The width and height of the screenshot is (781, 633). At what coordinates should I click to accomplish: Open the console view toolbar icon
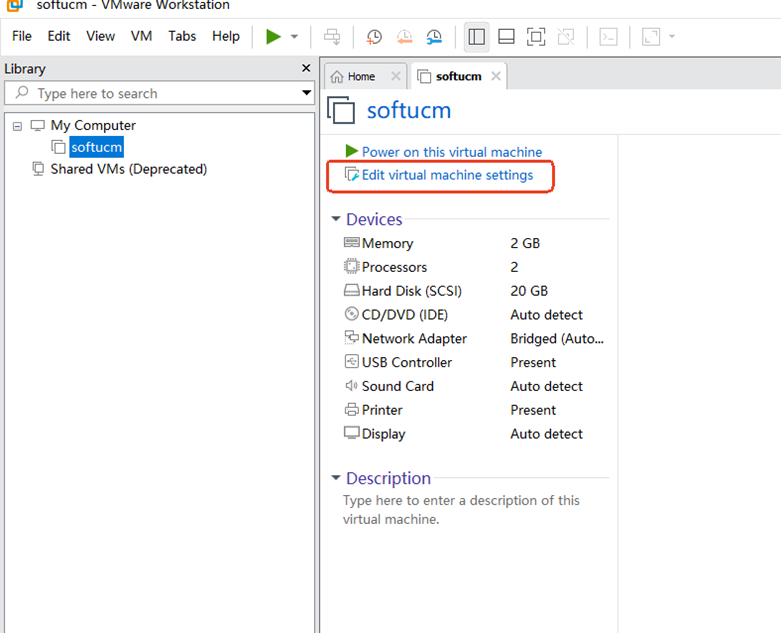coord(608,36)
